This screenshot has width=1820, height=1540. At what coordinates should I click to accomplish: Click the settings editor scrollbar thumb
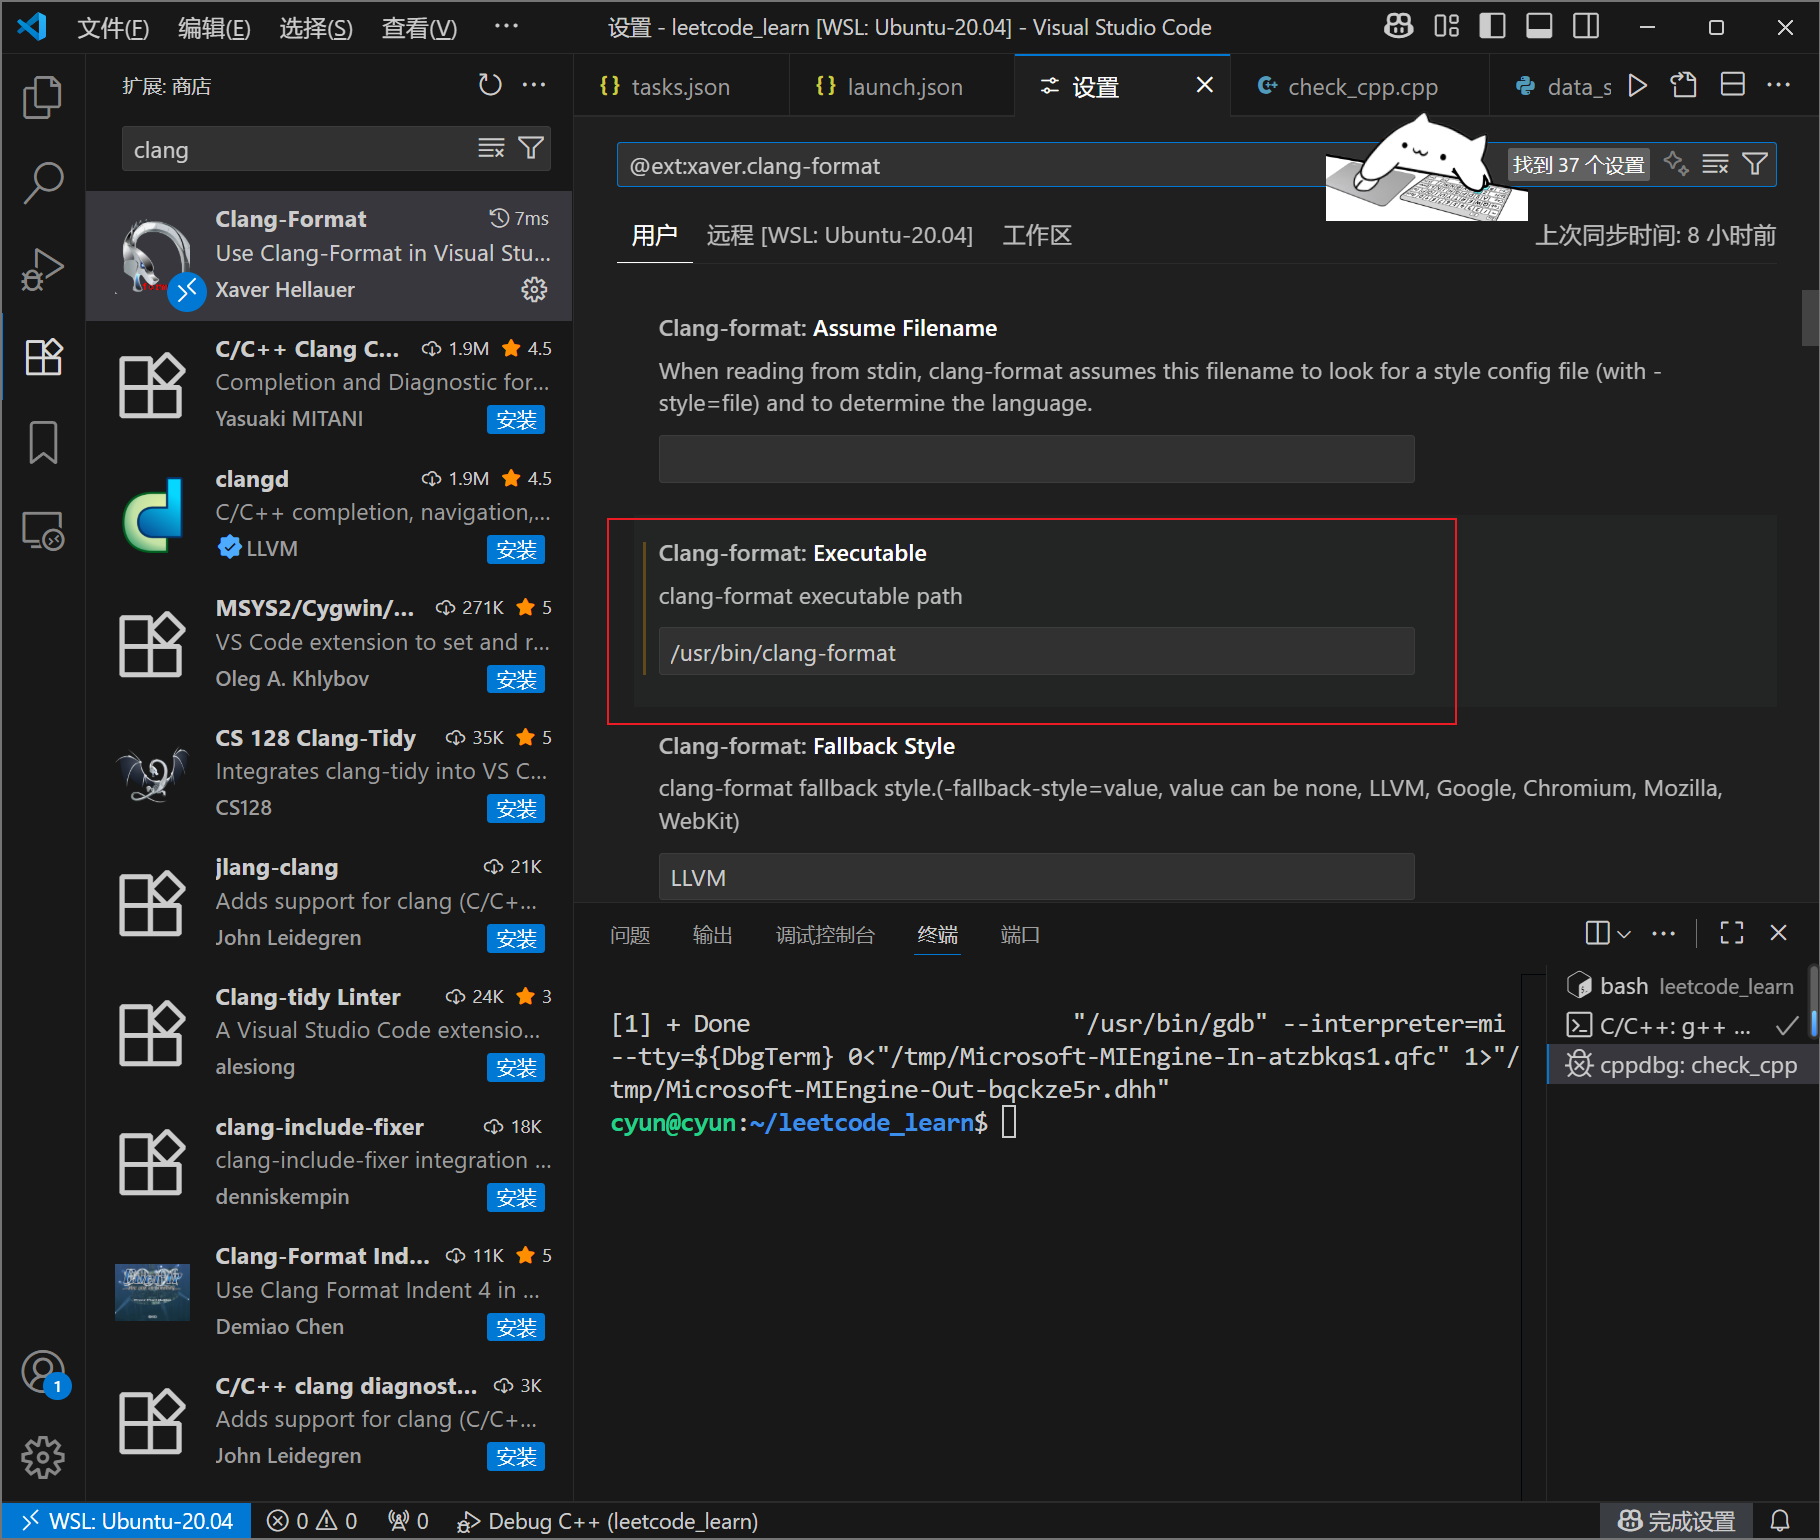pos(1809,317)
